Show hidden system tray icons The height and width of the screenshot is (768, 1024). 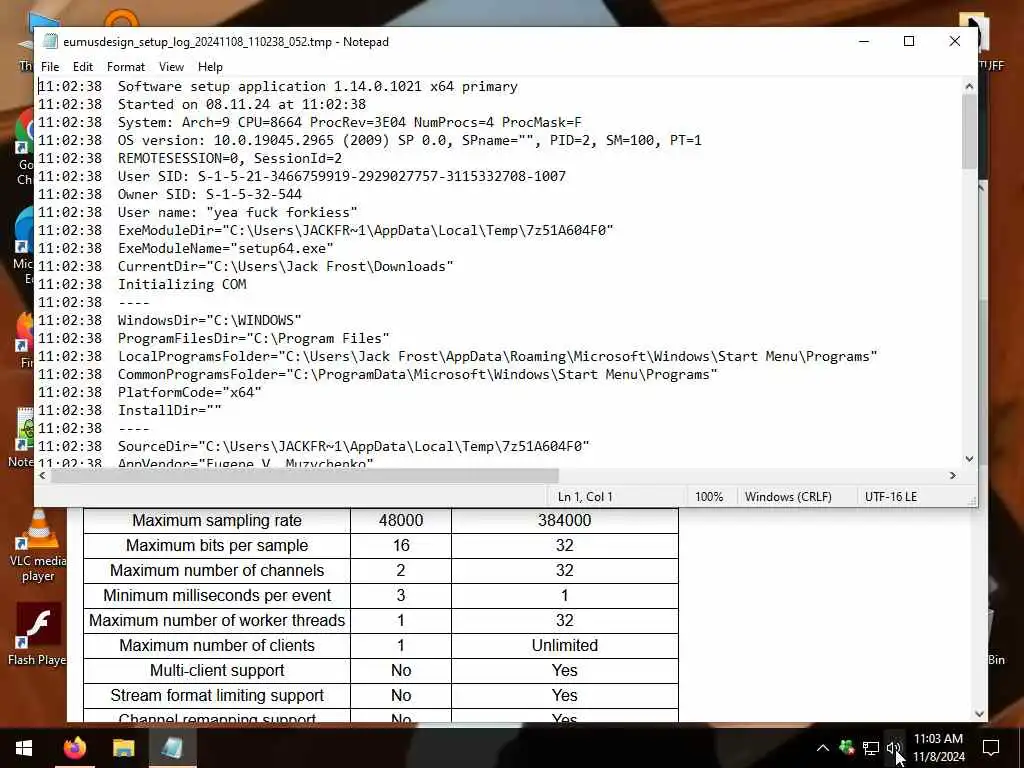pyautogui.click(x=823, y=748)
